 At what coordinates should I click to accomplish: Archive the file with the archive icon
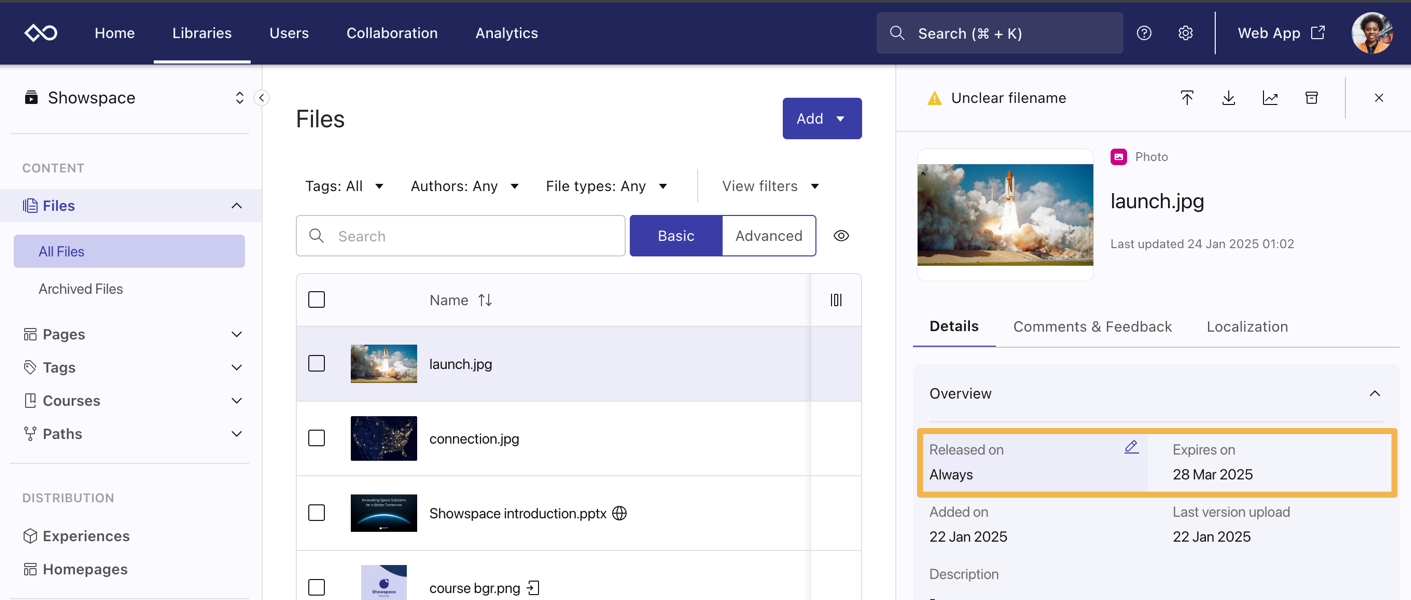(1311, 98)
